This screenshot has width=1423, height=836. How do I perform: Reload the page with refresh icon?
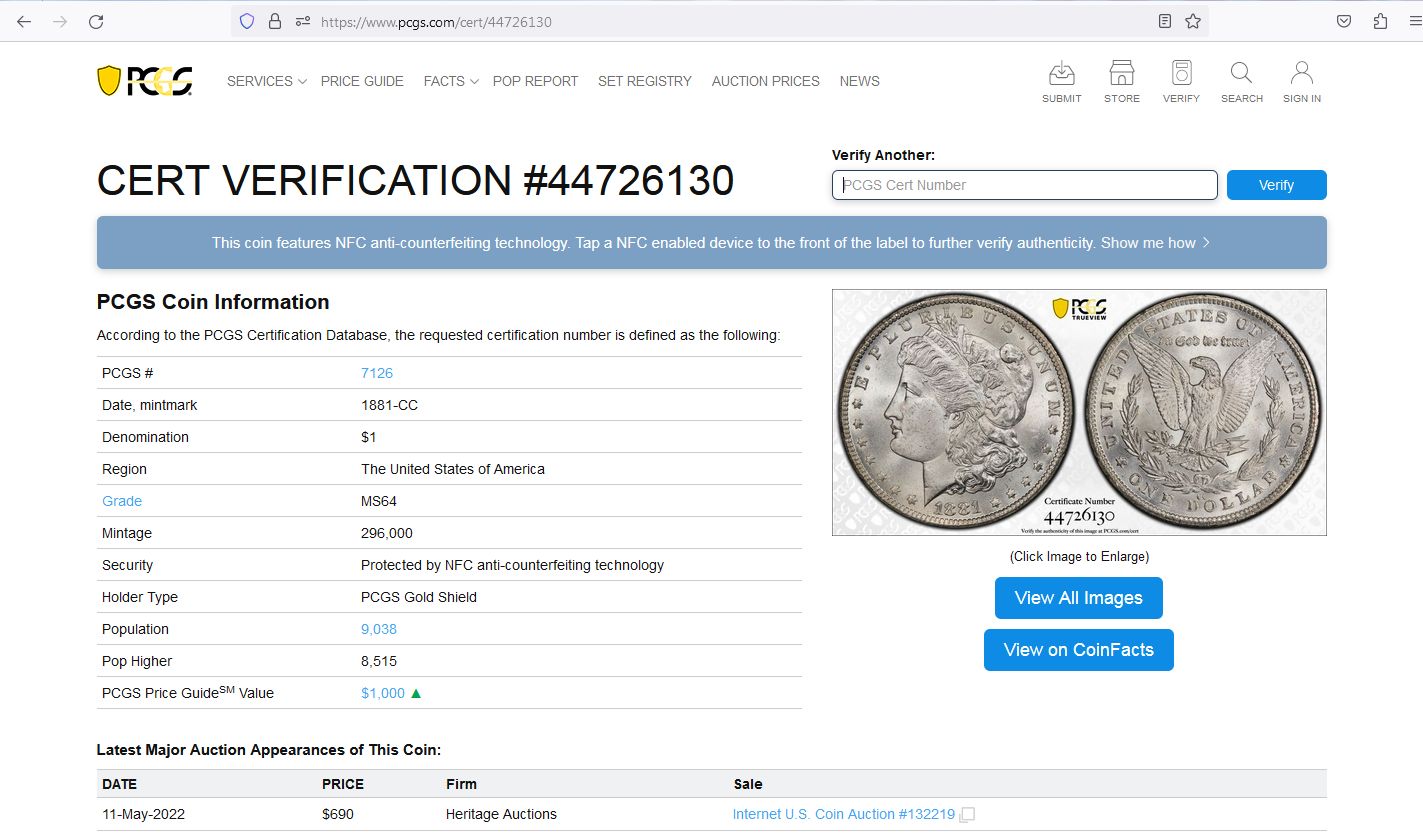(x=96, y=21)
